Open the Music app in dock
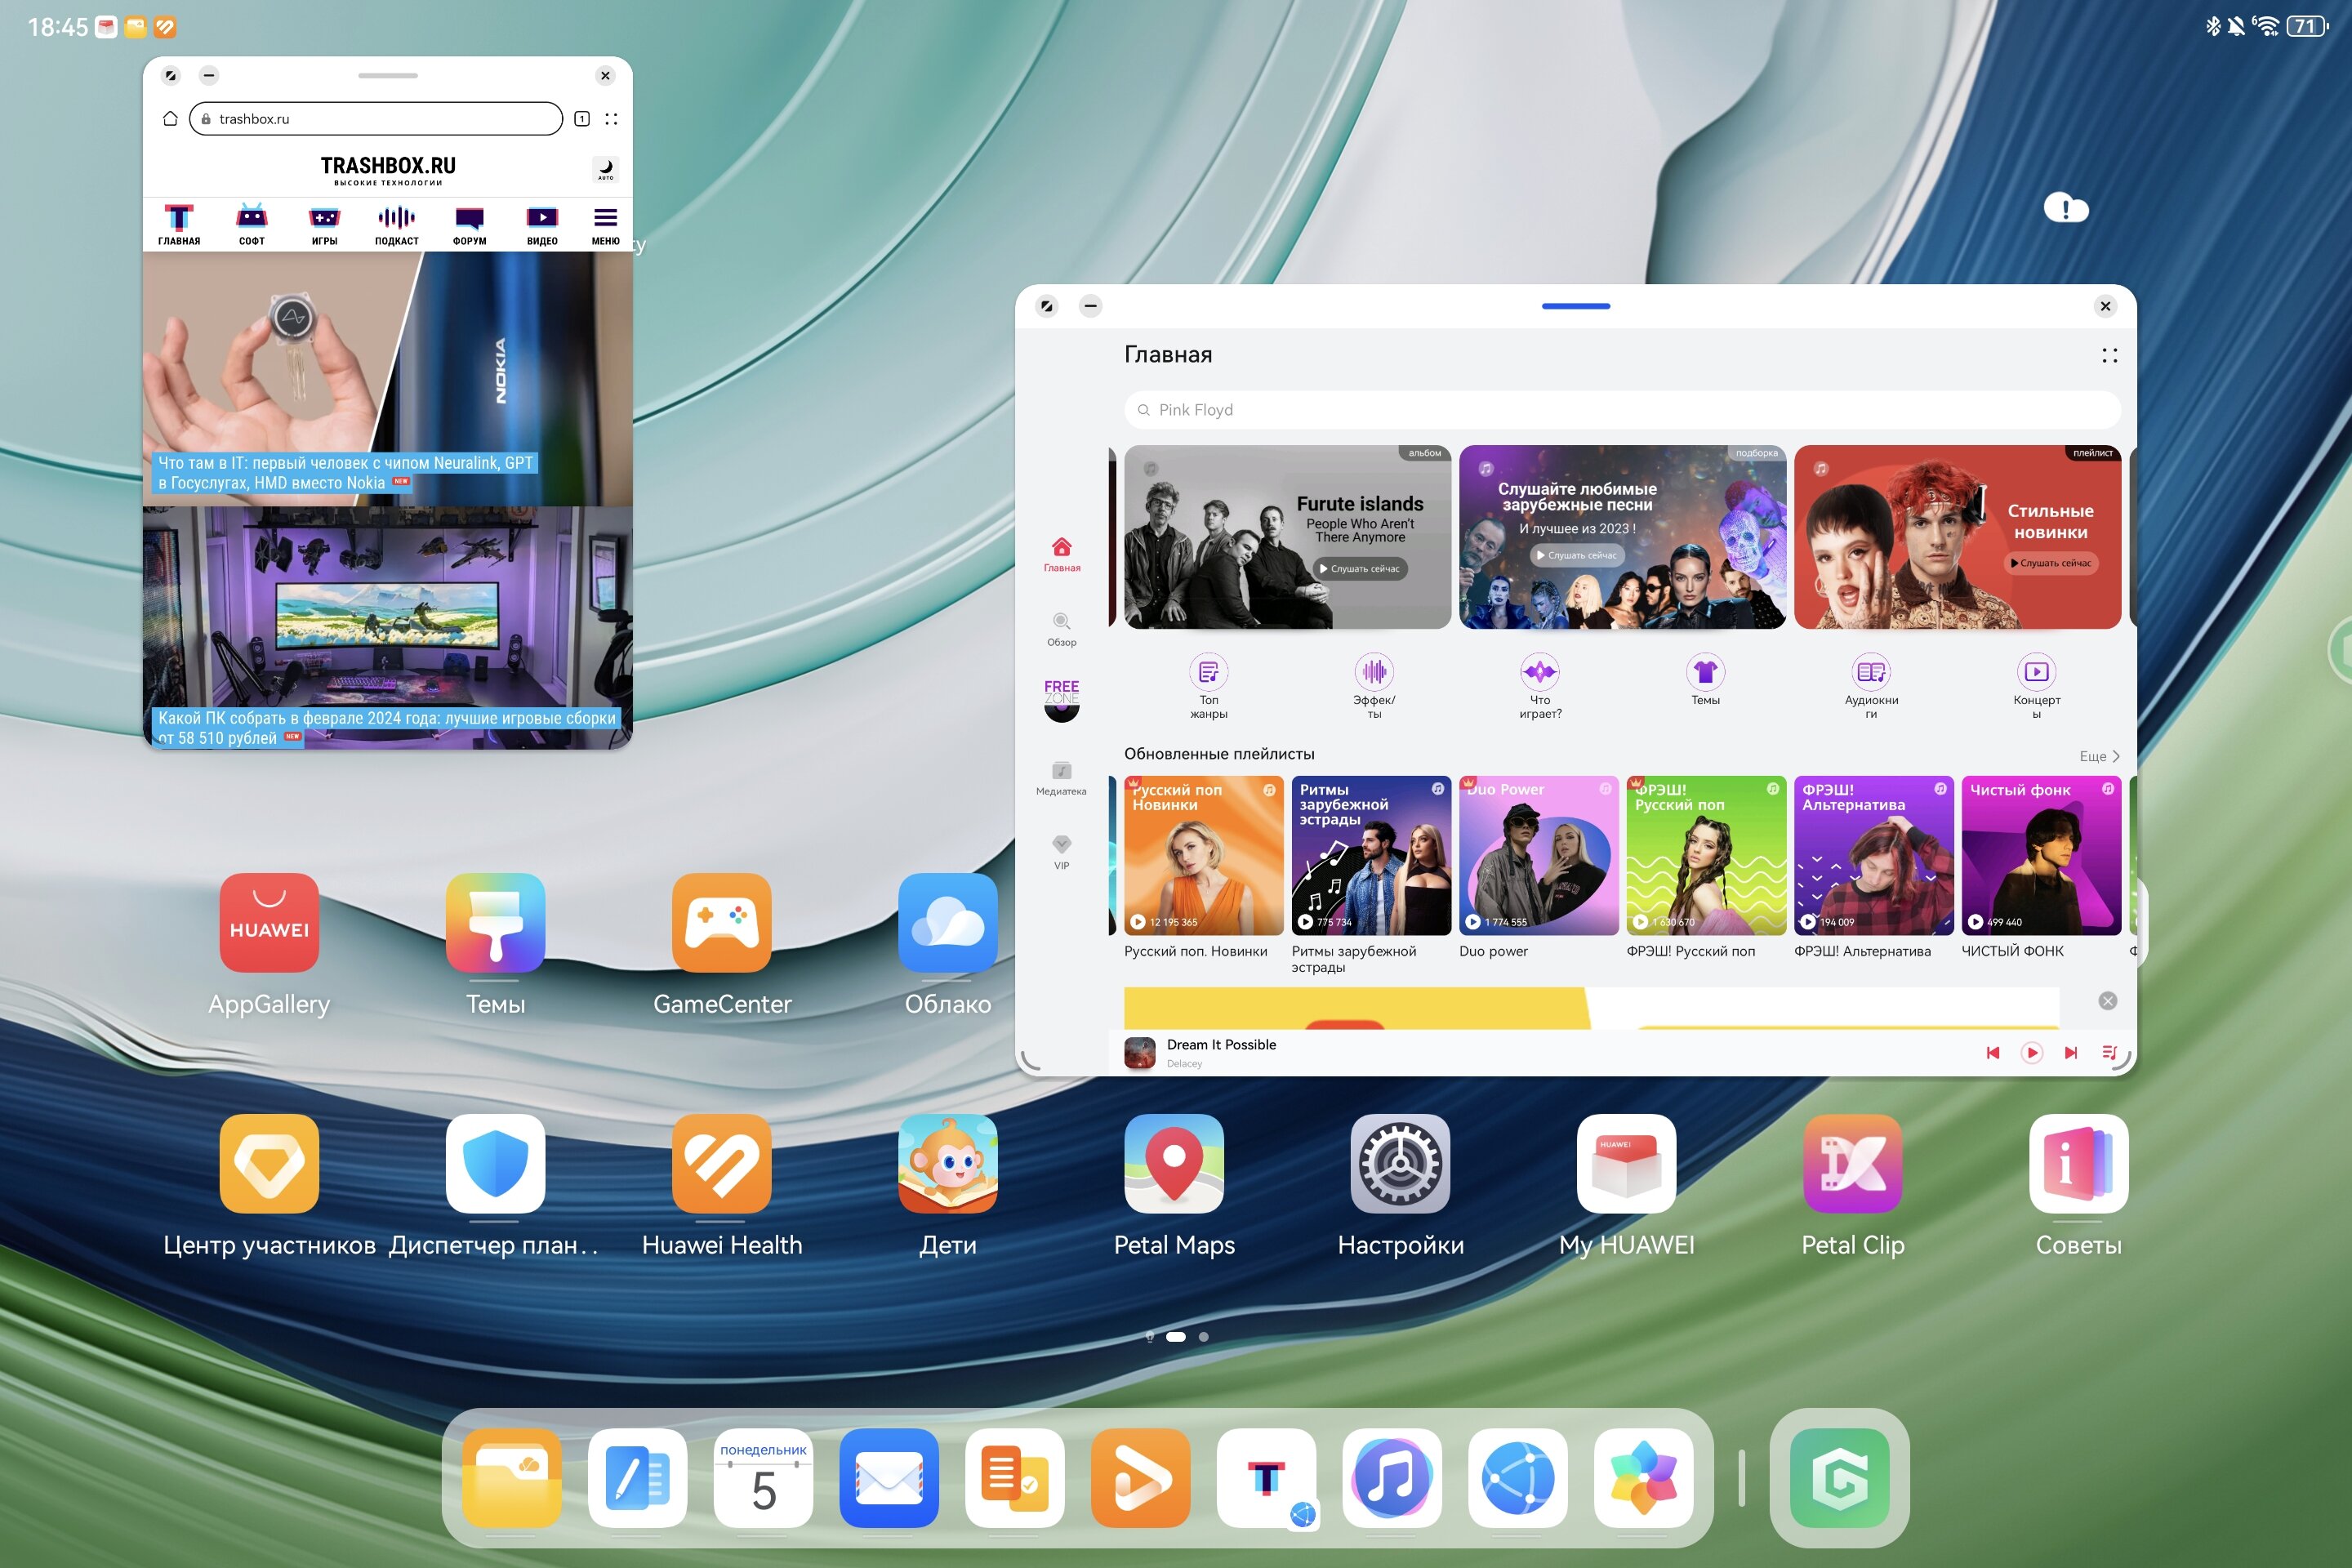 pyautogui.click(x=1392, y=1478)
